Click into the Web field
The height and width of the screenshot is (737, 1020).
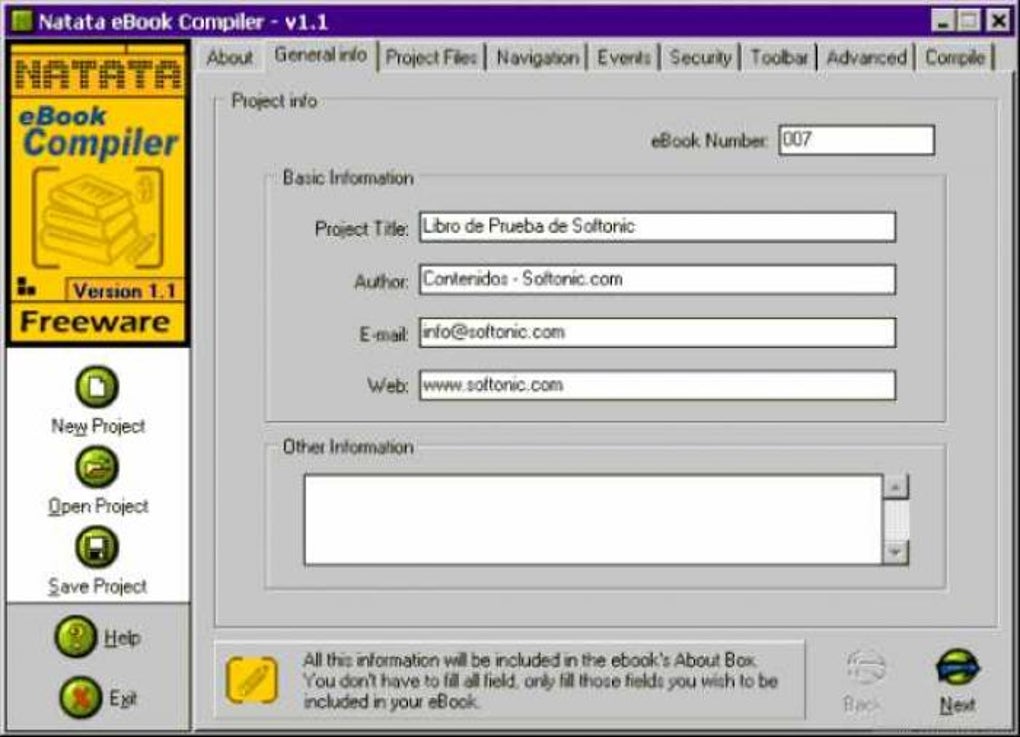point(657,385)
